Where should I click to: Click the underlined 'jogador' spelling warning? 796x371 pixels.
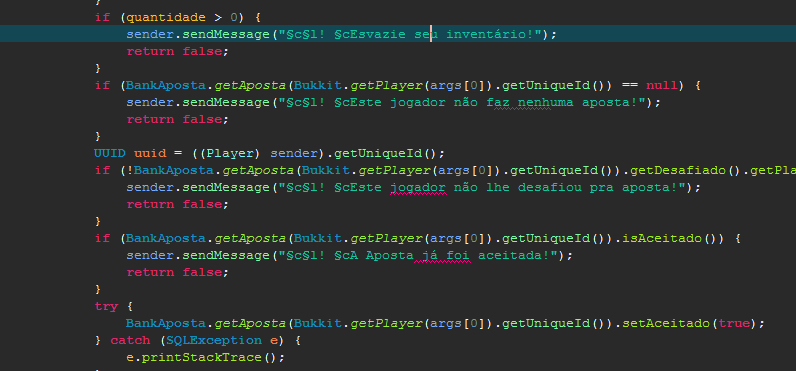(x=418, y=187)
